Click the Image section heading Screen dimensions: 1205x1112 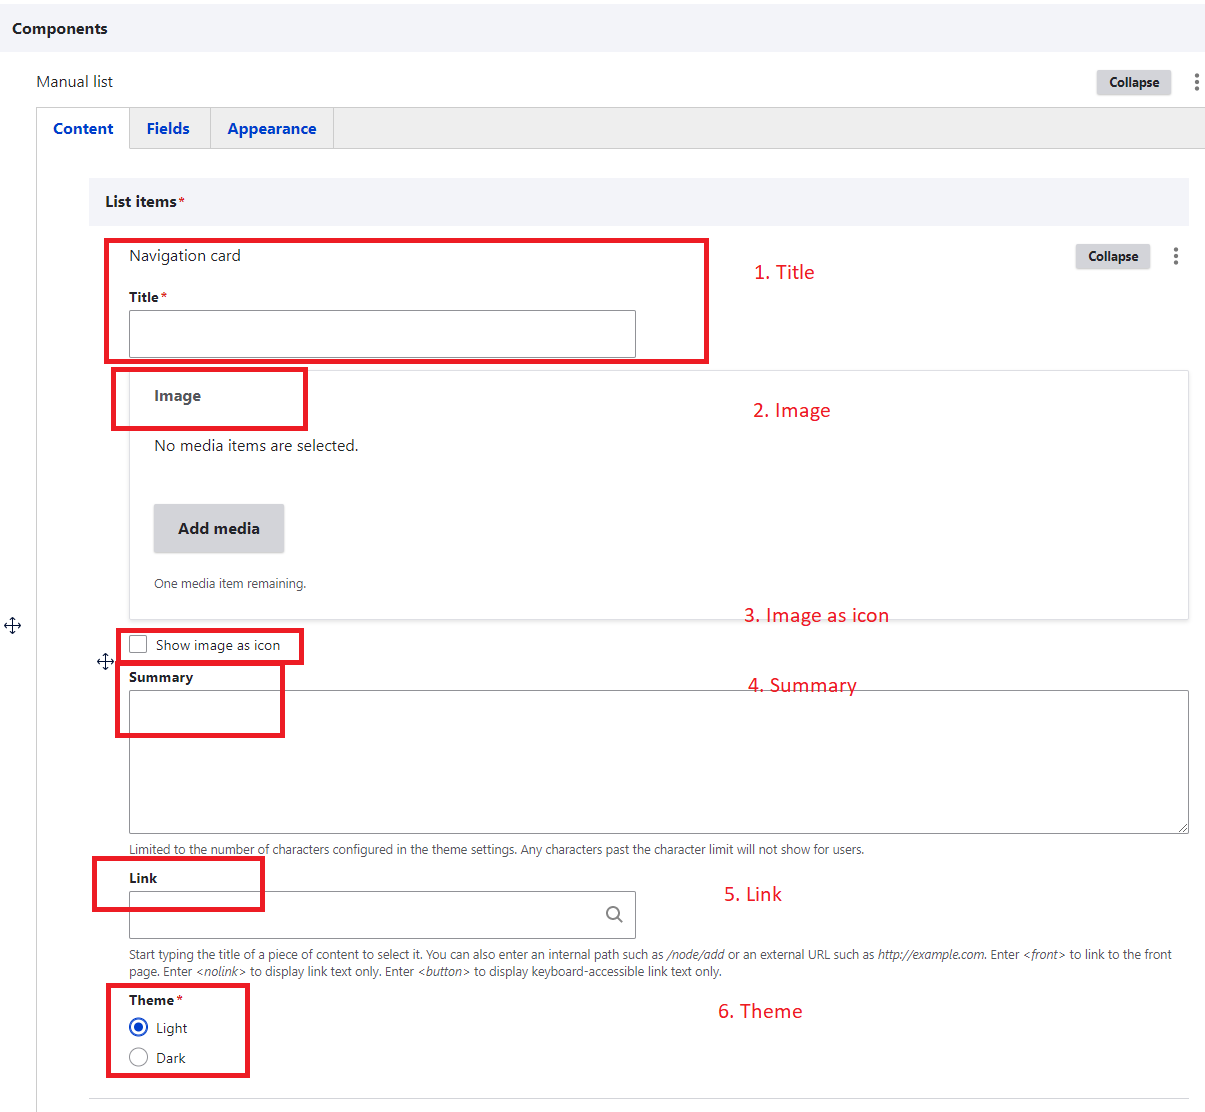177,396
